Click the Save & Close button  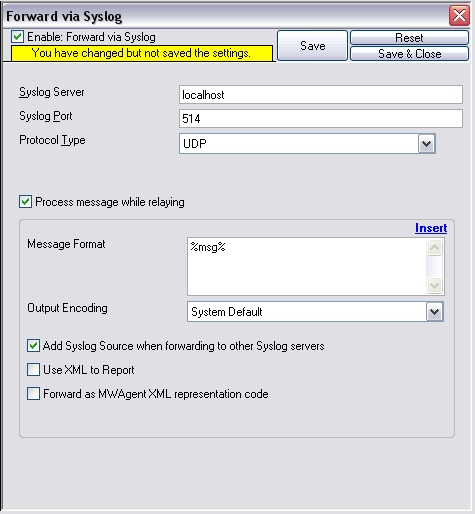tap(409, 54)
